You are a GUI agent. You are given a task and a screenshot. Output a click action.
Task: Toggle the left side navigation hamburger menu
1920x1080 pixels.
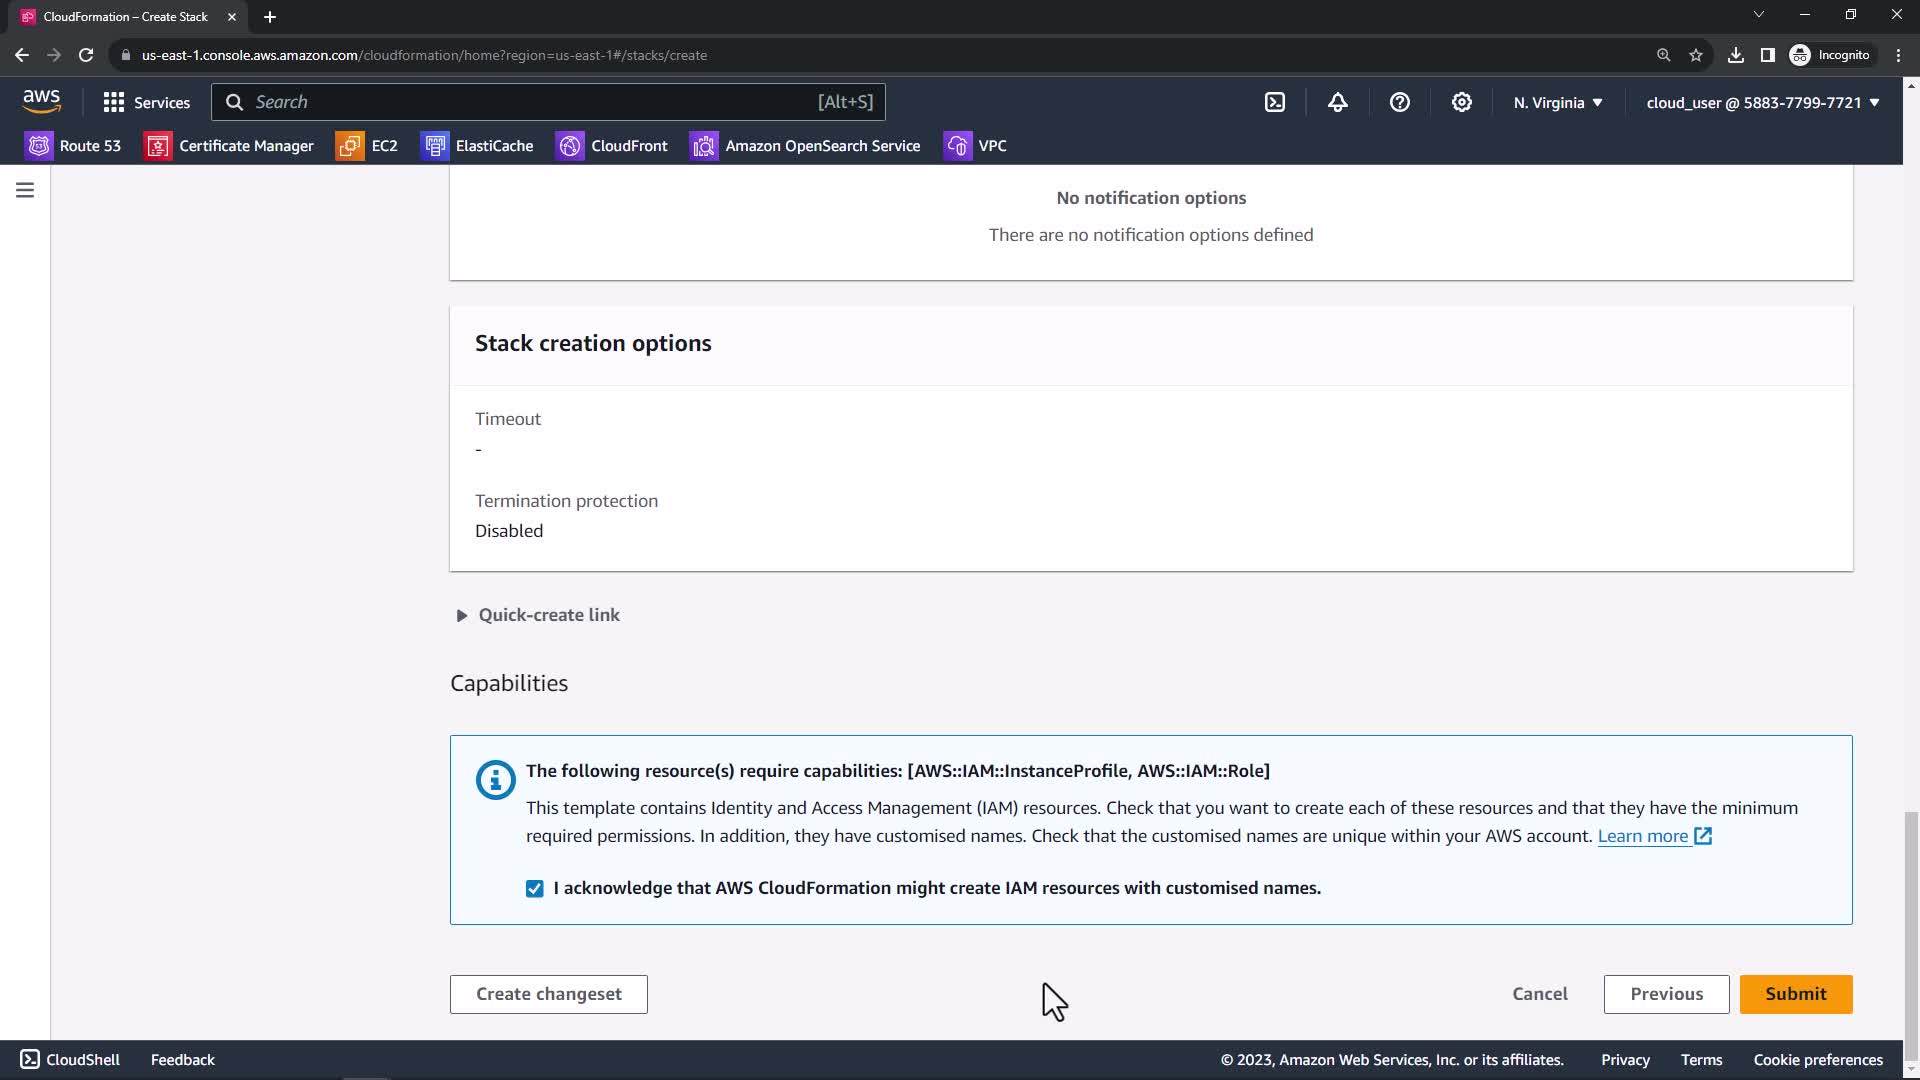pyautogui.click(x=25, y=190)
